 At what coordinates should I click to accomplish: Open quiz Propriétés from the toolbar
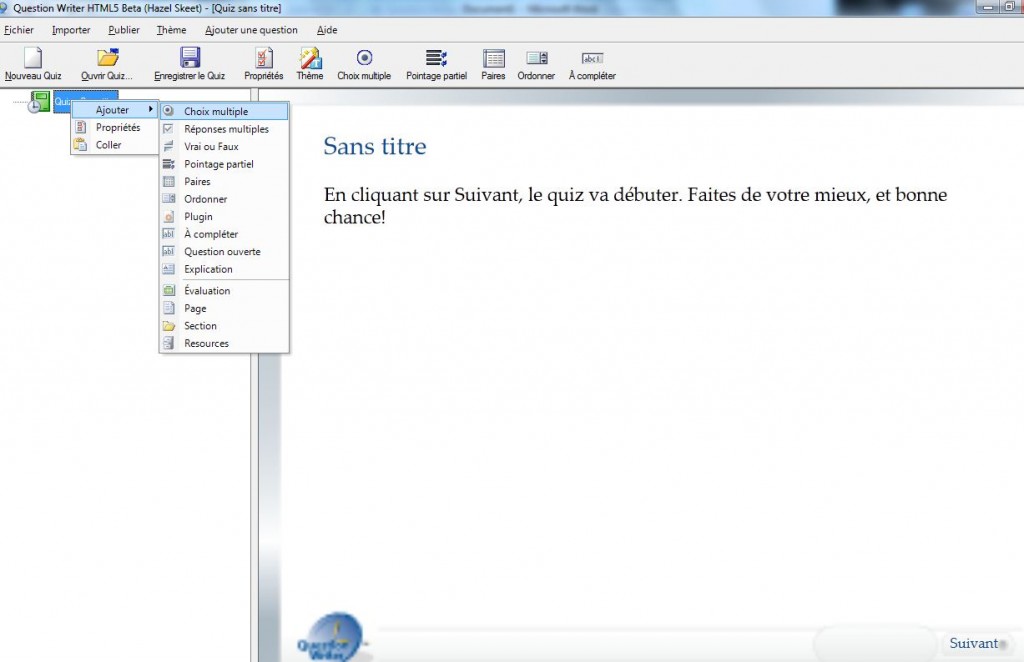pyautogui.click(x=262, y=62)
